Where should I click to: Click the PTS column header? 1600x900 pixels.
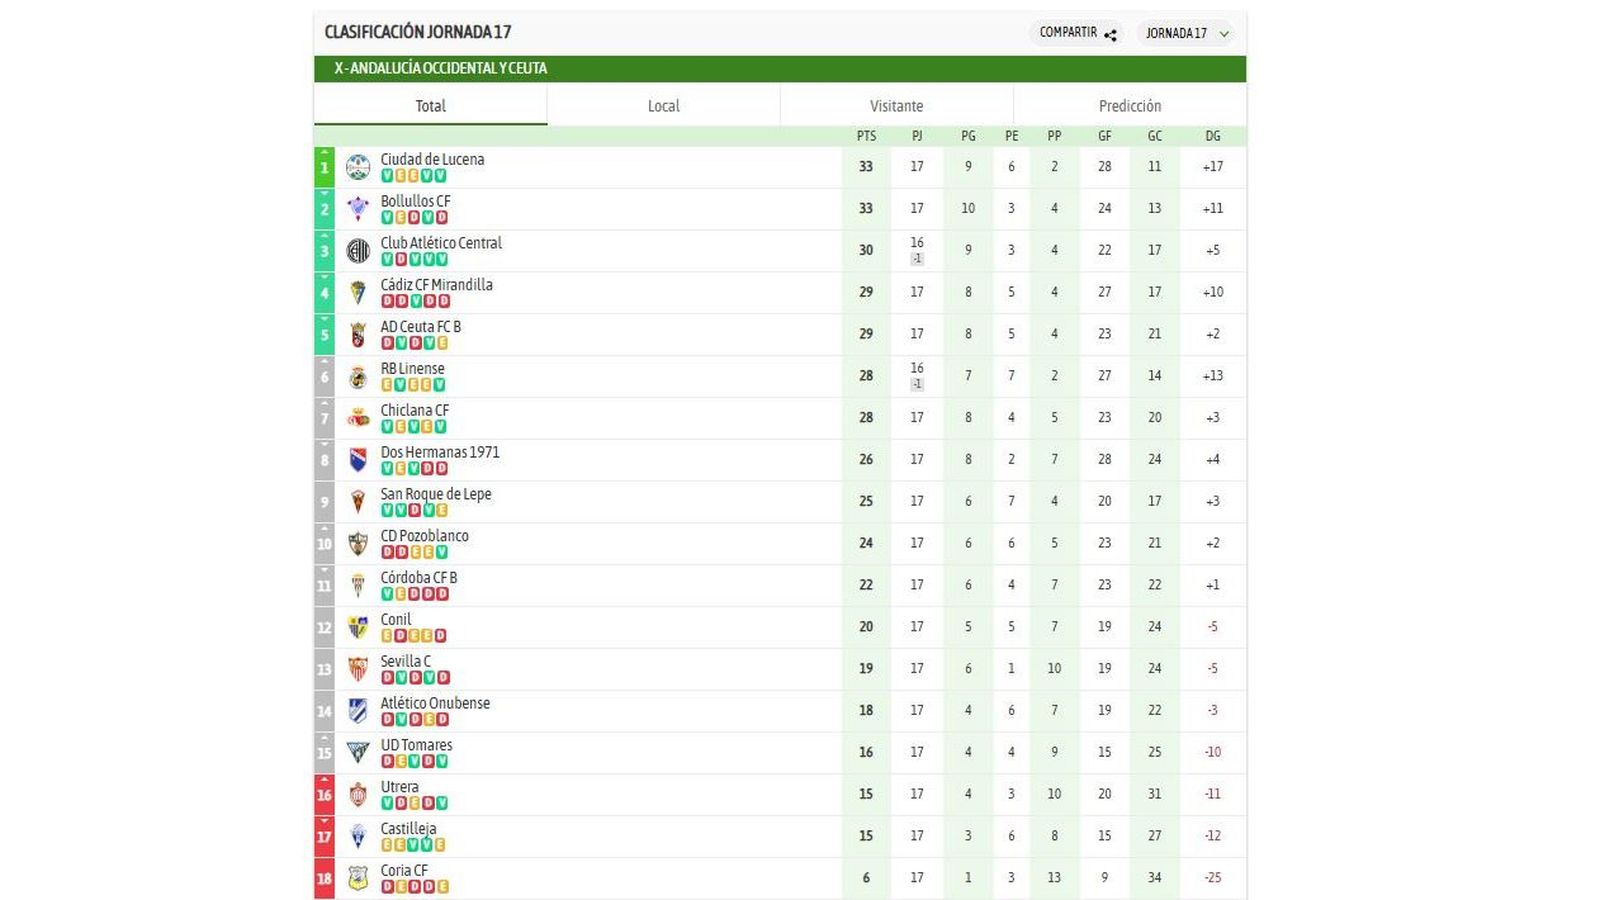865,136
